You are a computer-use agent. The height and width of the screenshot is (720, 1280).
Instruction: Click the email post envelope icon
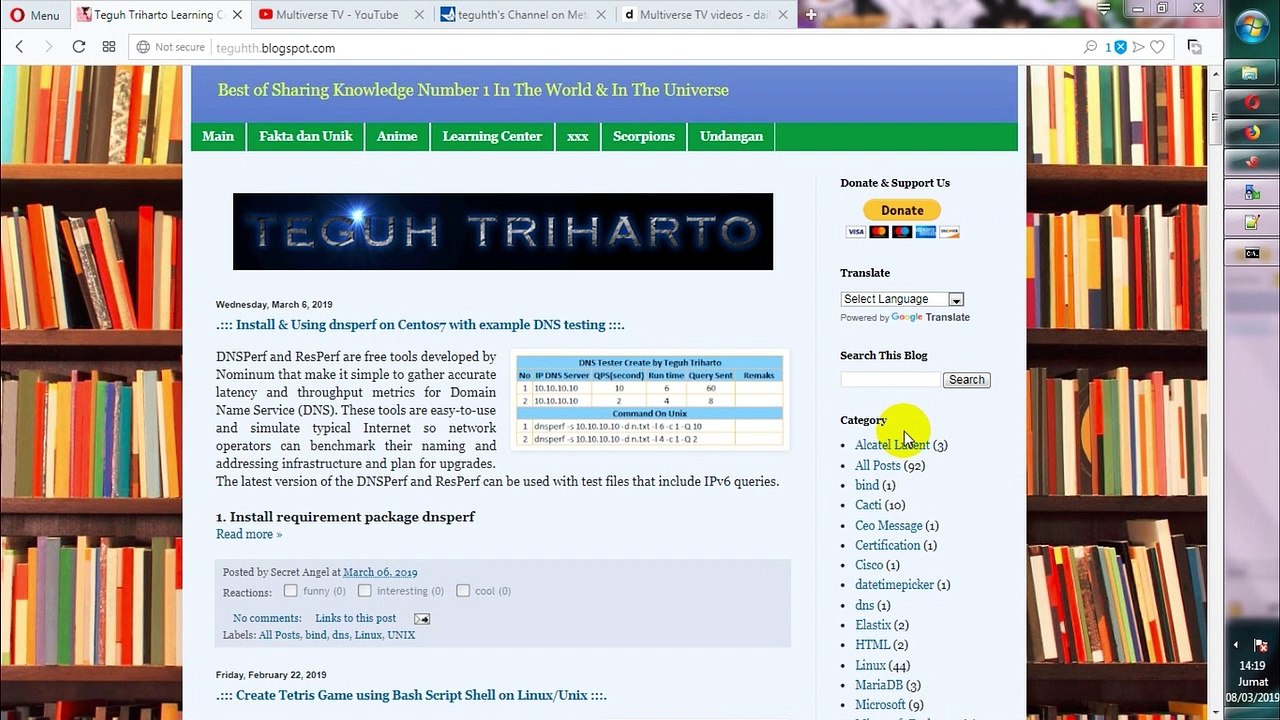click(x=422, y=619)
